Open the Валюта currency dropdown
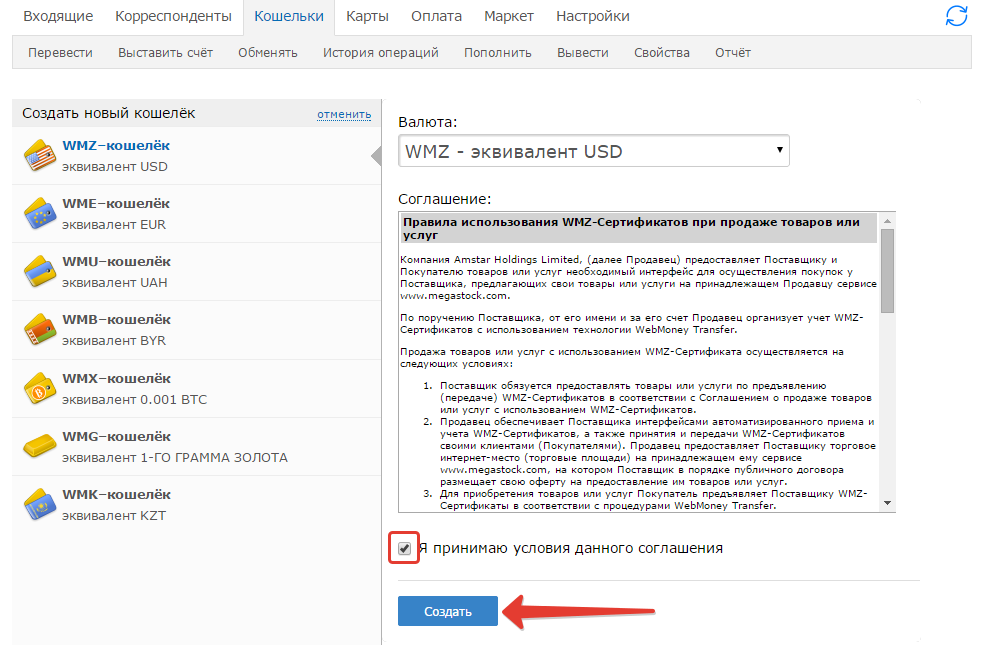Image resolution: width=982 pixels, height=645 pixels. tap(594, 151)
